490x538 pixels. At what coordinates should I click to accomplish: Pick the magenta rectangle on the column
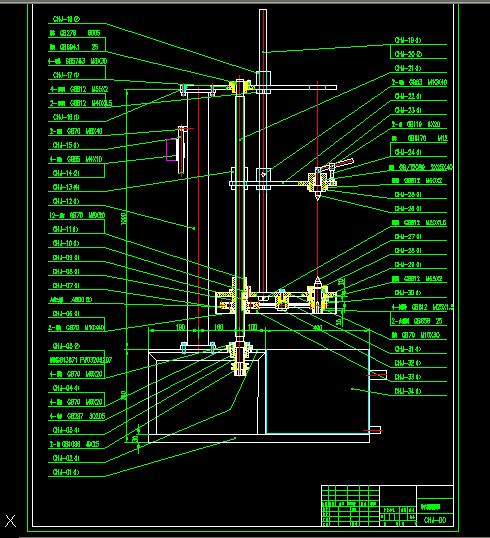pos(172,150)
